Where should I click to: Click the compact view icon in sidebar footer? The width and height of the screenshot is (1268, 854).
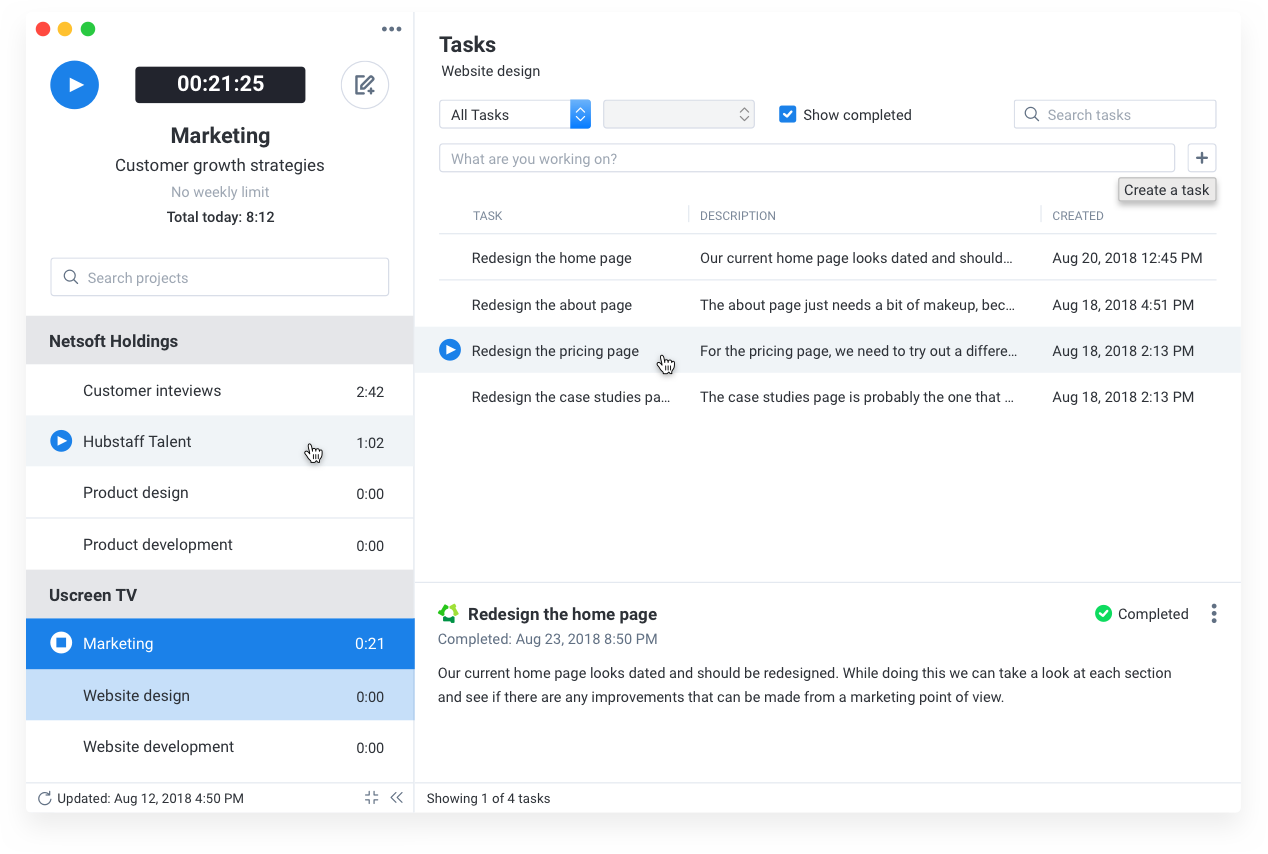click(x=372, y=797)
